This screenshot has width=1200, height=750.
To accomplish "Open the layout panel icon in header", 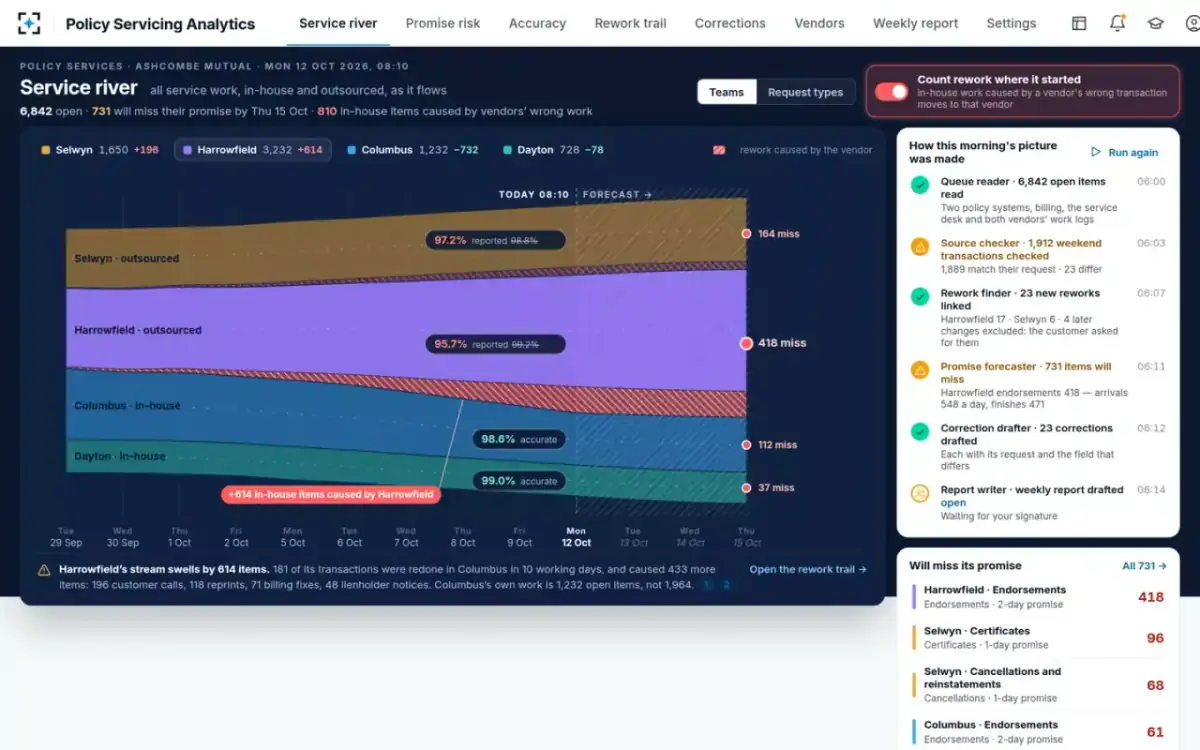I will coord(1079,23).
